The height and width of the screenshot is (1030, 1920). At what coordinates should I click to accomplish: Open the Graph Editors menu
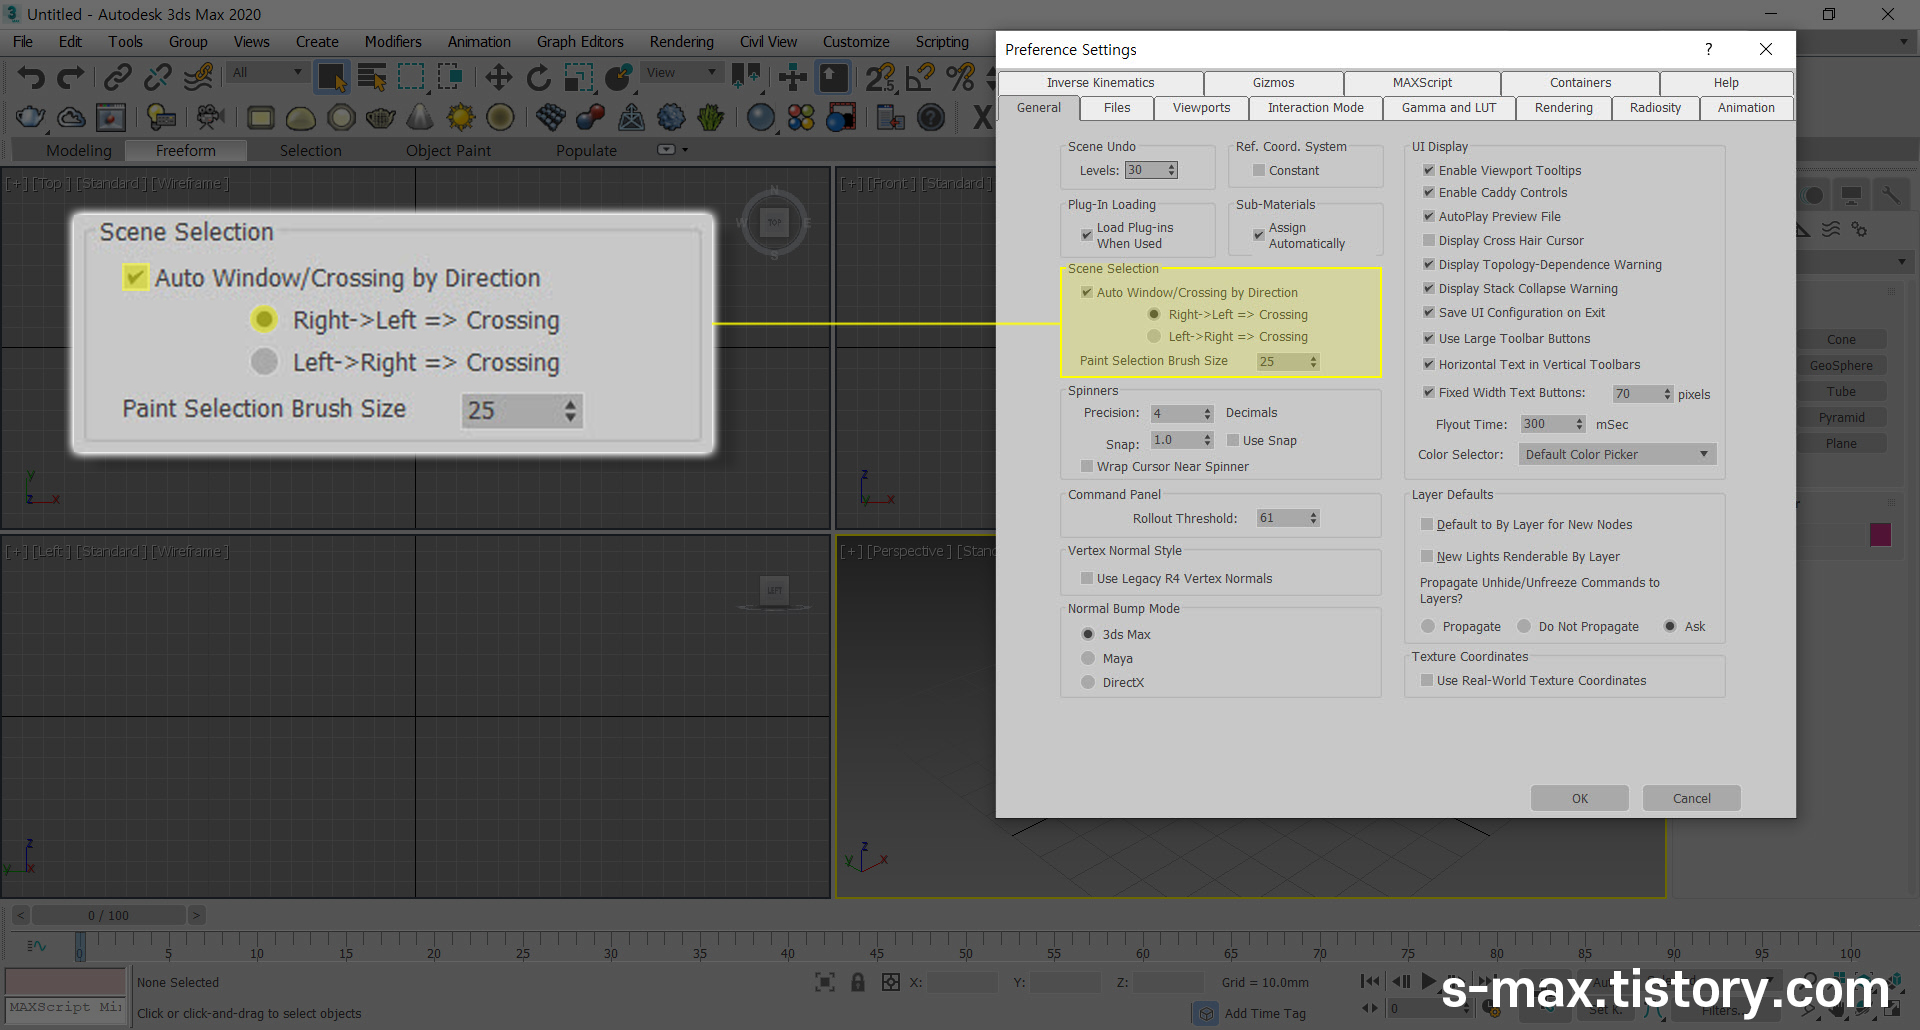tap(580, 42)
